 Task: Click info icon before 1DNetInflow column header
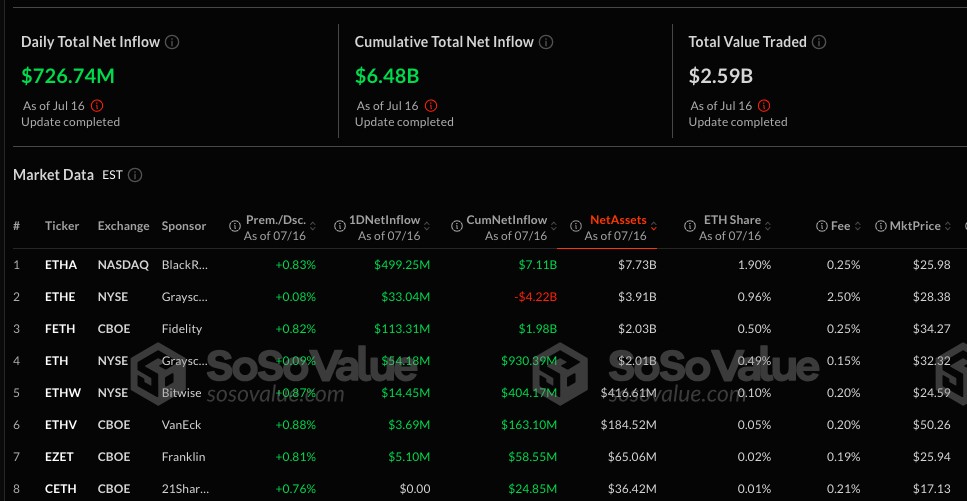340,226
